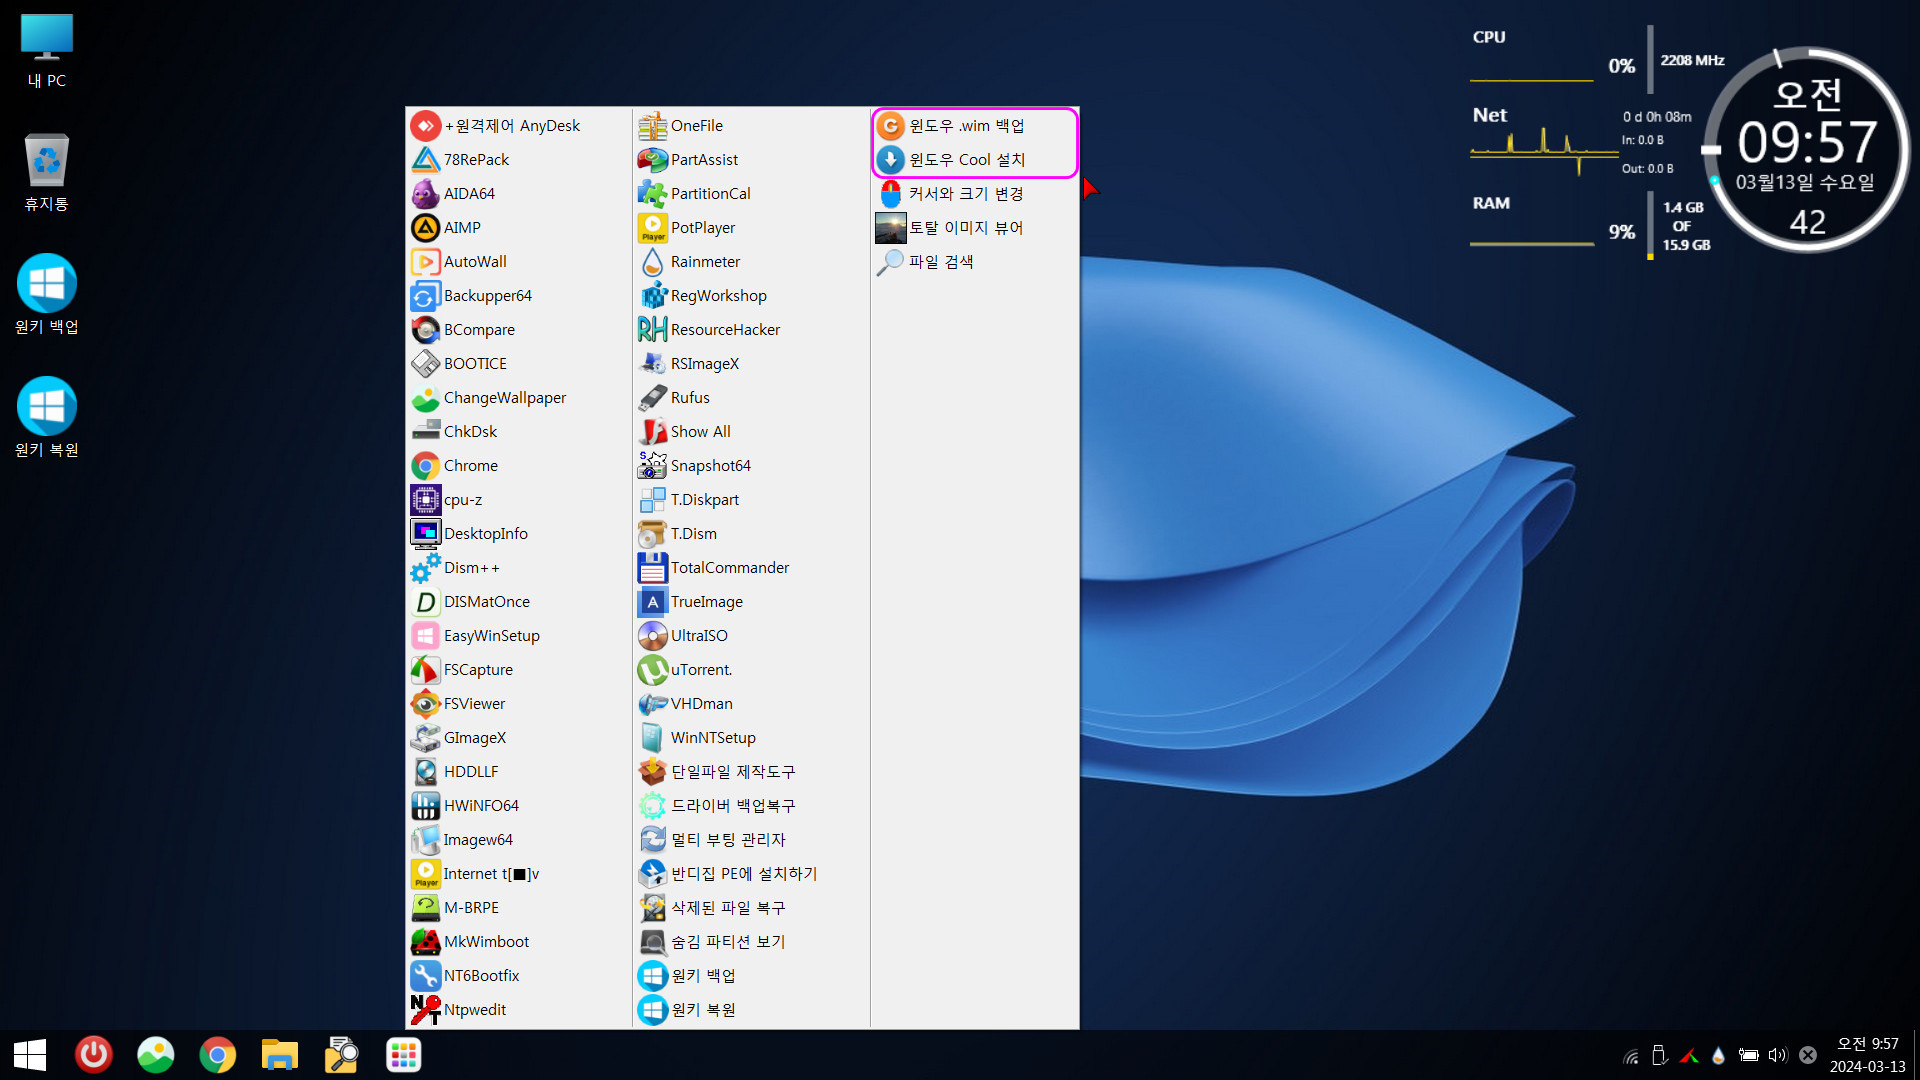Launch 78RePack from the menu

pyautogui.click(x=518, y=159)
